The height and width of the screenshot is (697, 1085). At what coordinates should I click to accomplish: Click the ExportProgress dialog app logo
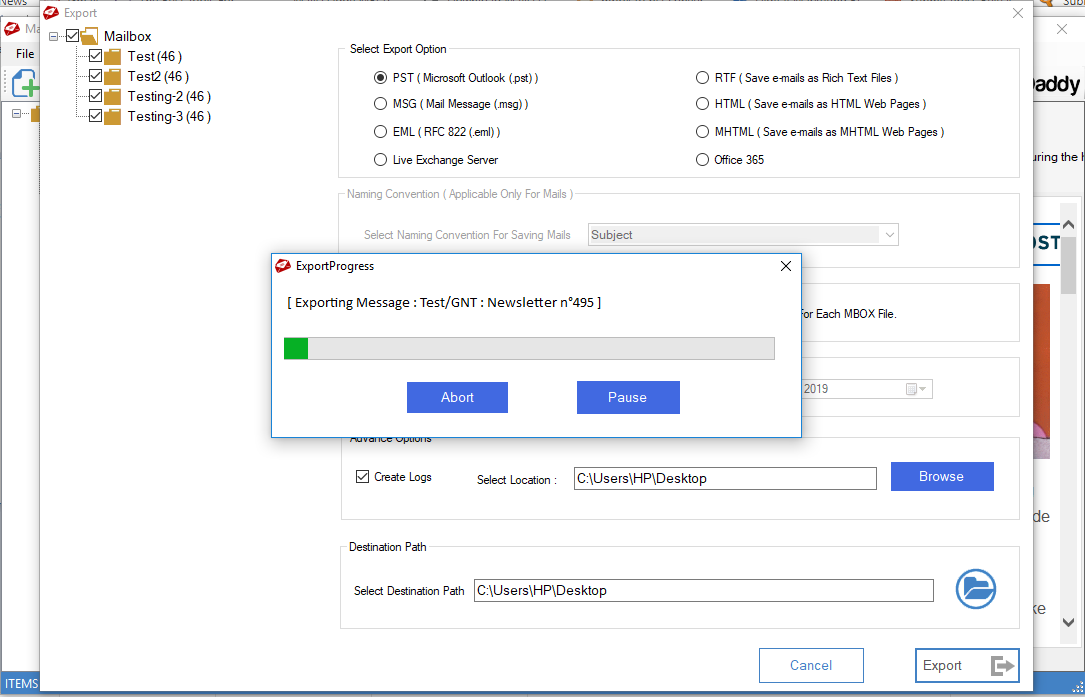282,266
